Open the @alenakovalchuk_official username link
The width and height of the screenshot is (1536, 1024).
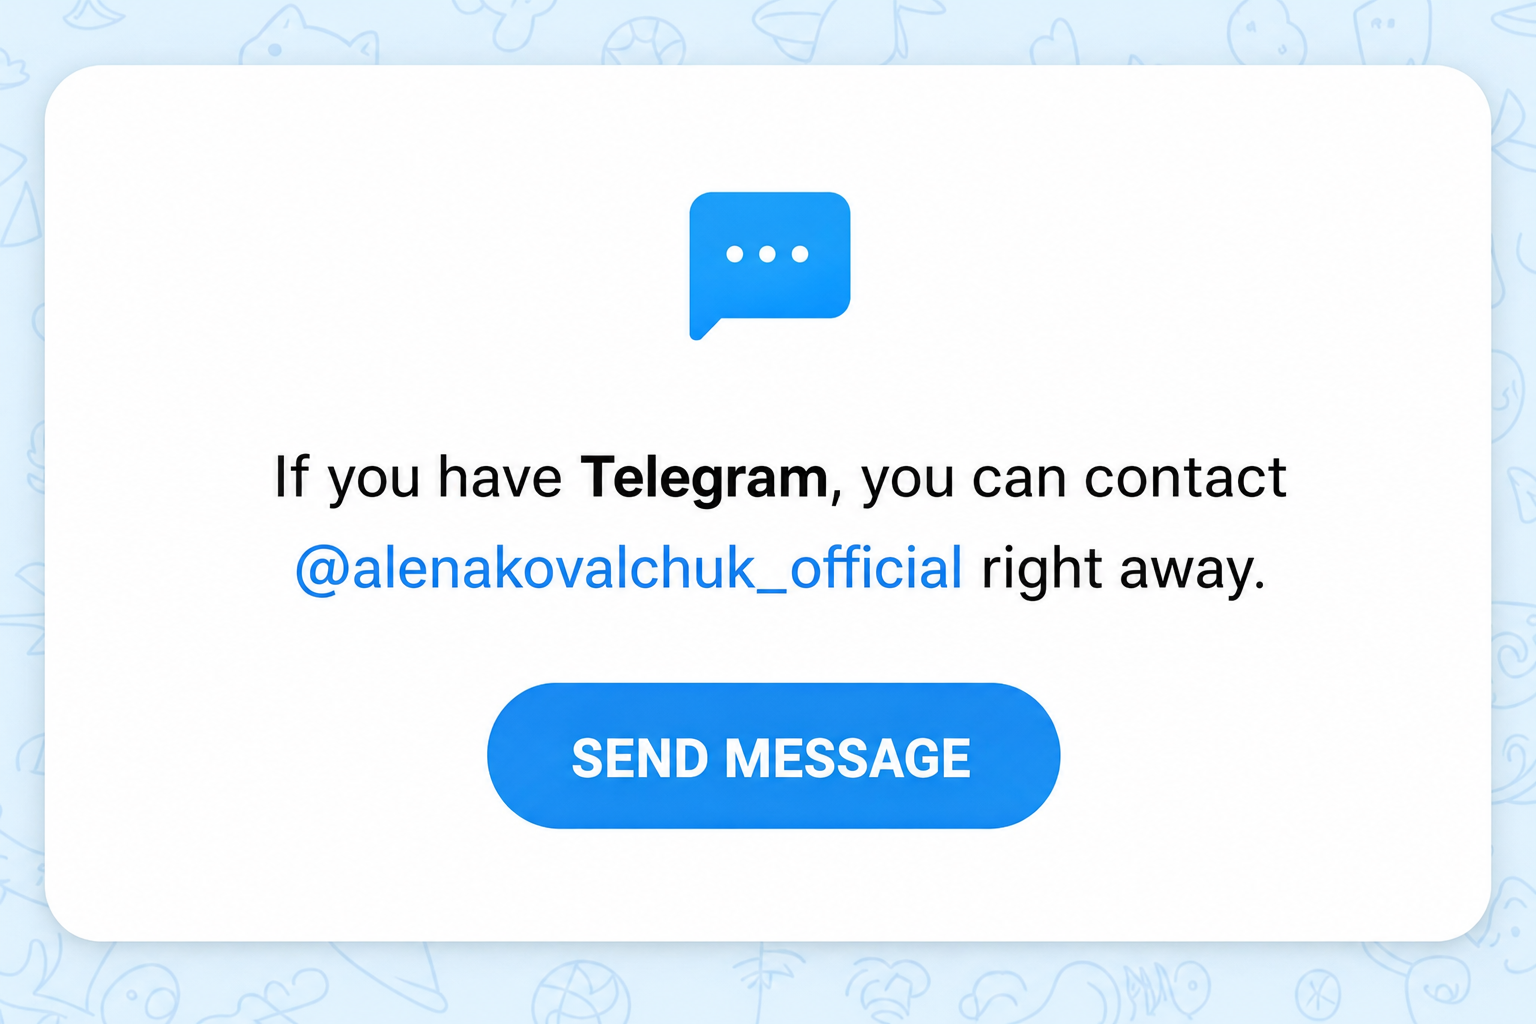[629, 568]
